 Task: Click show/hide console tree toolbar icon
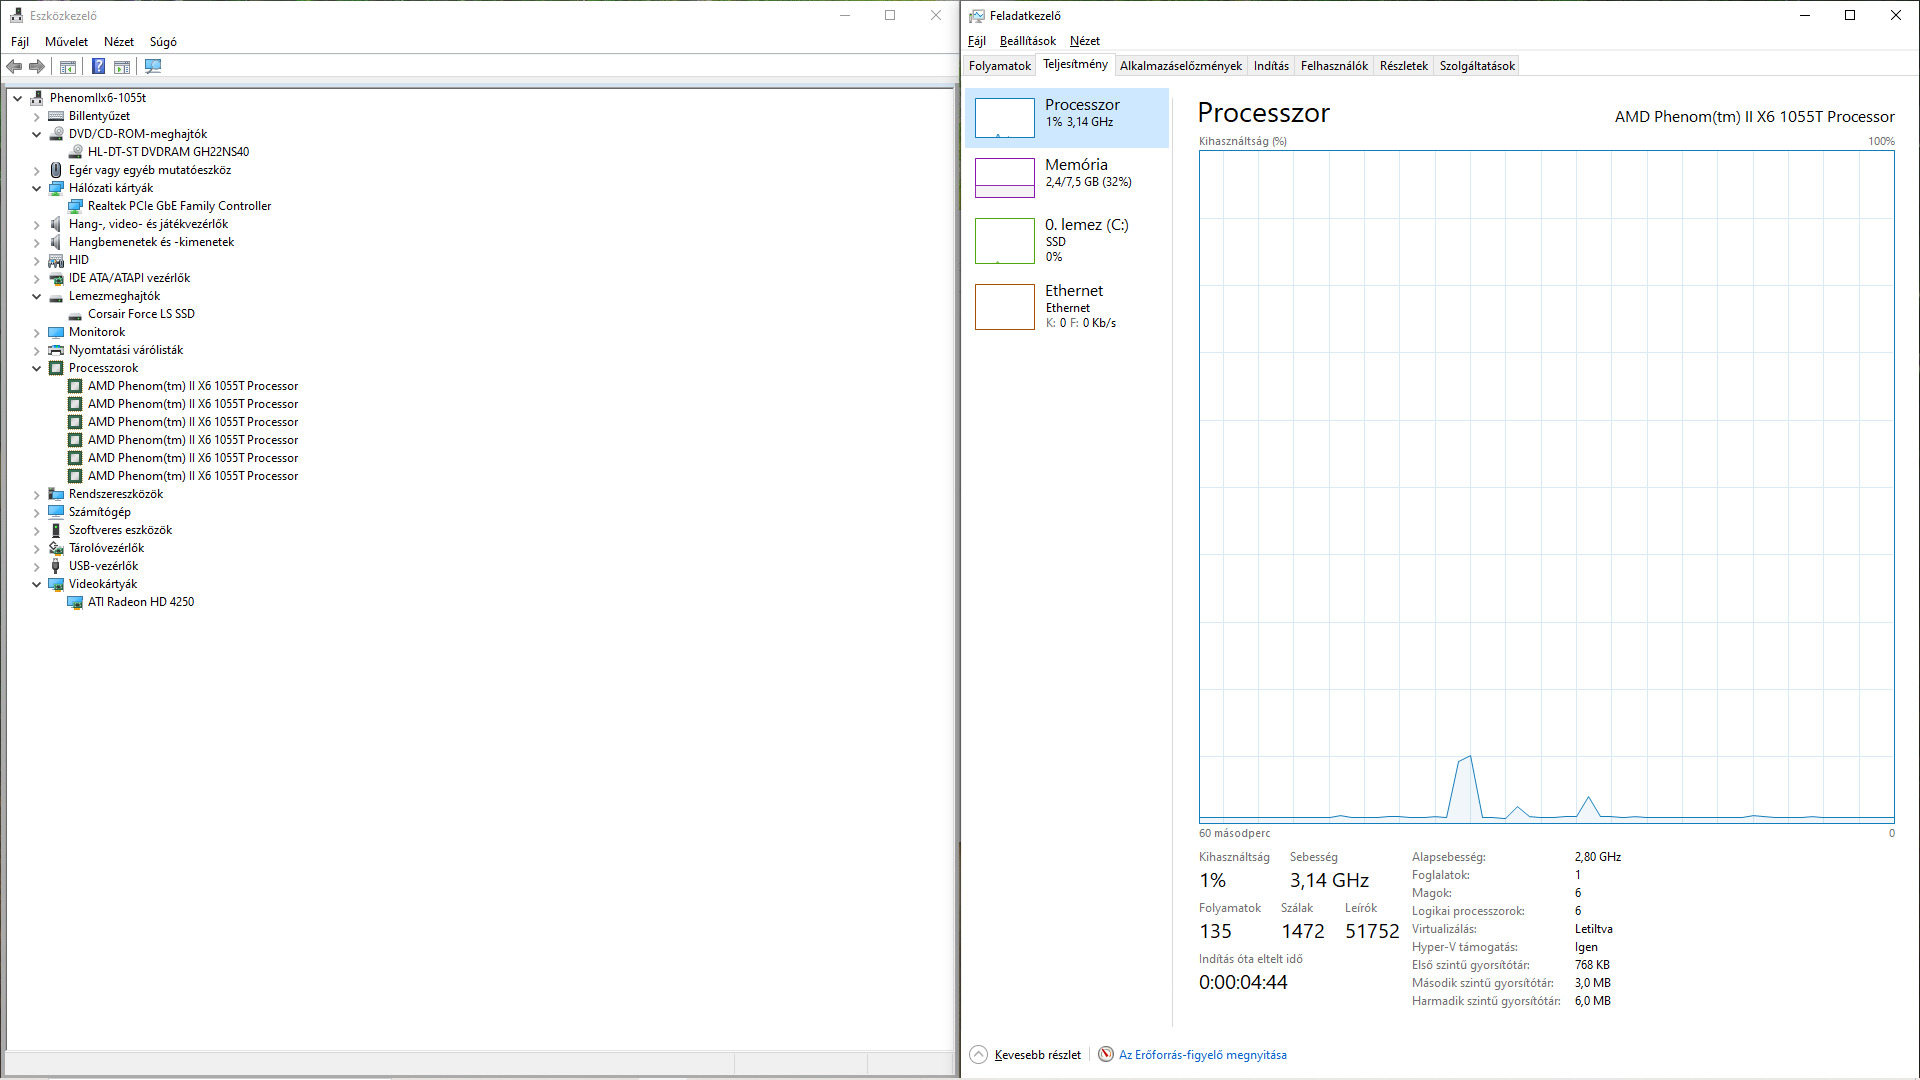pyautogui.click(x=68, y=66)
